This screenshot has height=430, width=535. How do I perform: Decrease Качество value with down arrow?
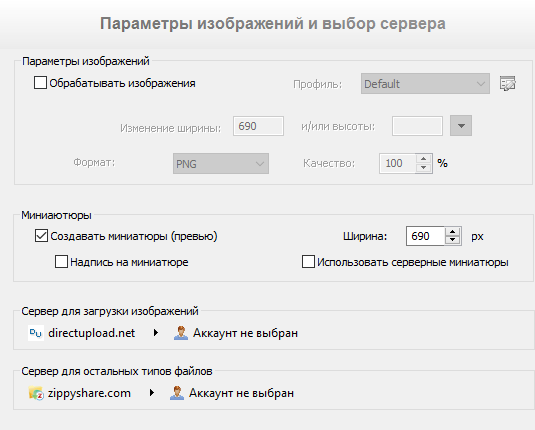click(x=423, y=168)
